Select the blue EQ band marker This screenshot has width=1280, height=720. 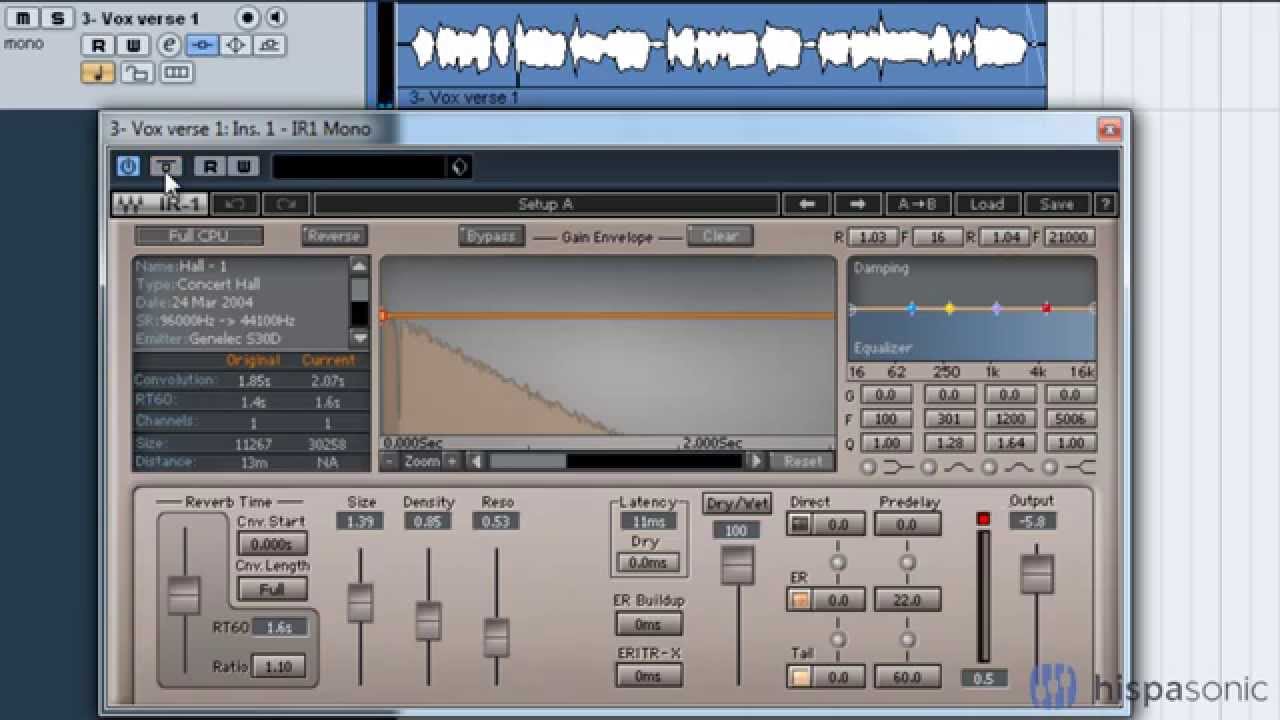[911, 309]
